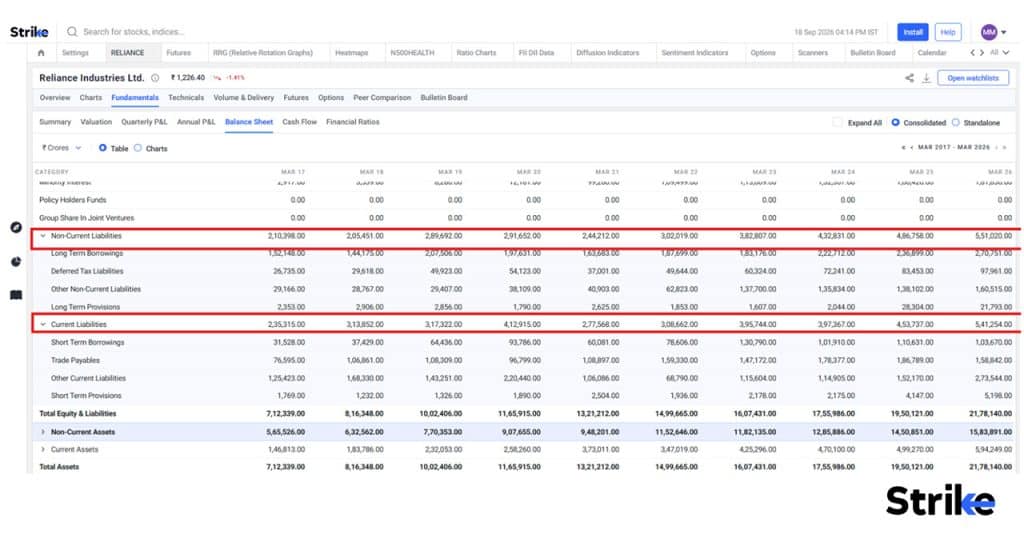Click the Group Share In Joint Ventures label
The height and width of the screenshot is (542, 1024).
[x=86, y=218]
